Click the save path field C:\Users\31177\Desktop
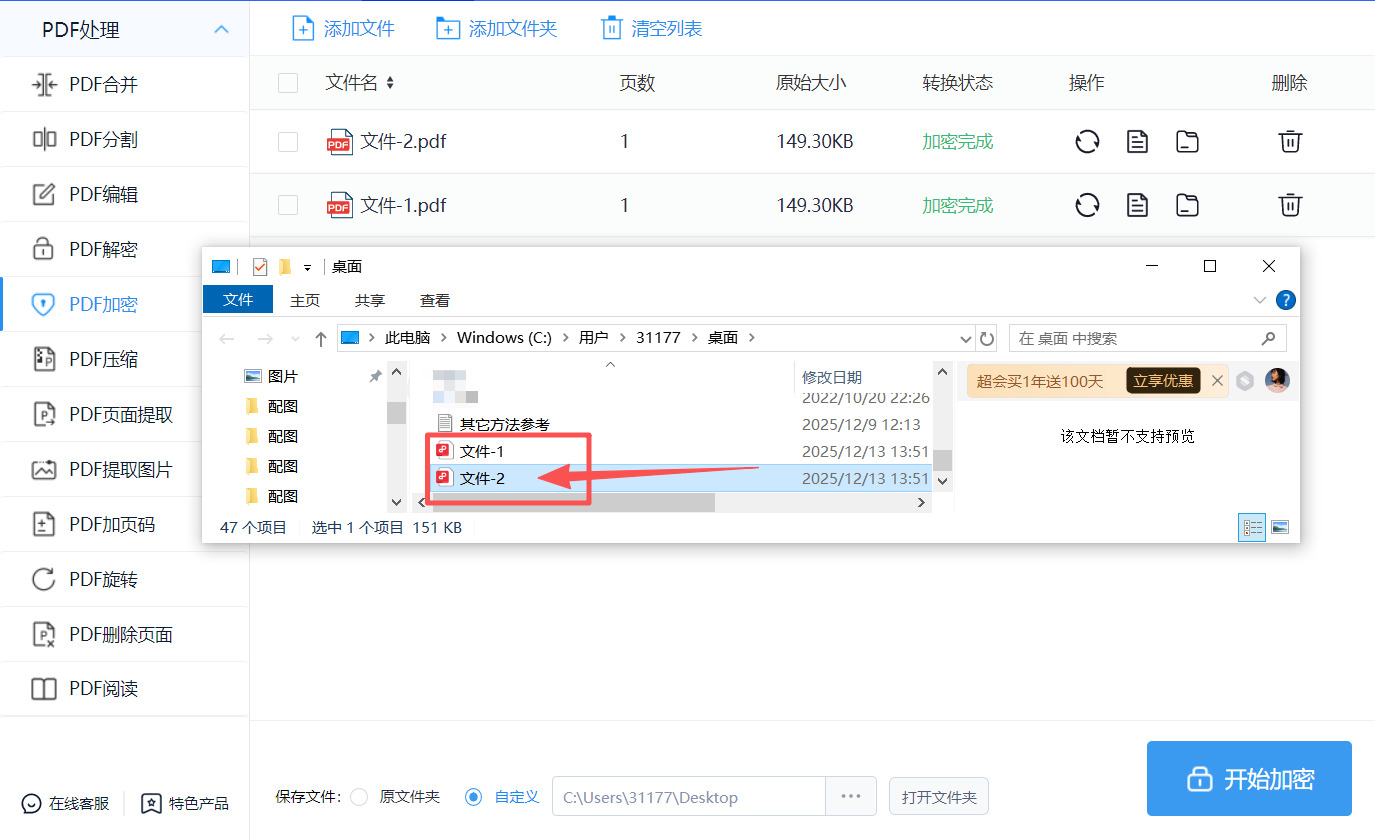Viewport: 1375px width, 840px height. point(689,797)
